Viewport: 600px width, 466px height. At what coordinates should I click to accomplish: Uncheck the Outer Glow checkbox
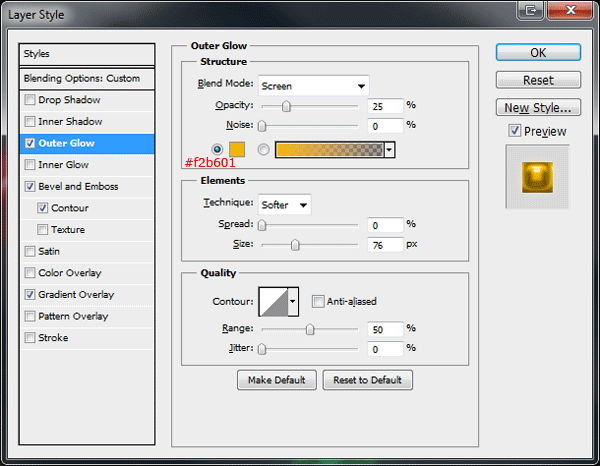tap(29, 143)
